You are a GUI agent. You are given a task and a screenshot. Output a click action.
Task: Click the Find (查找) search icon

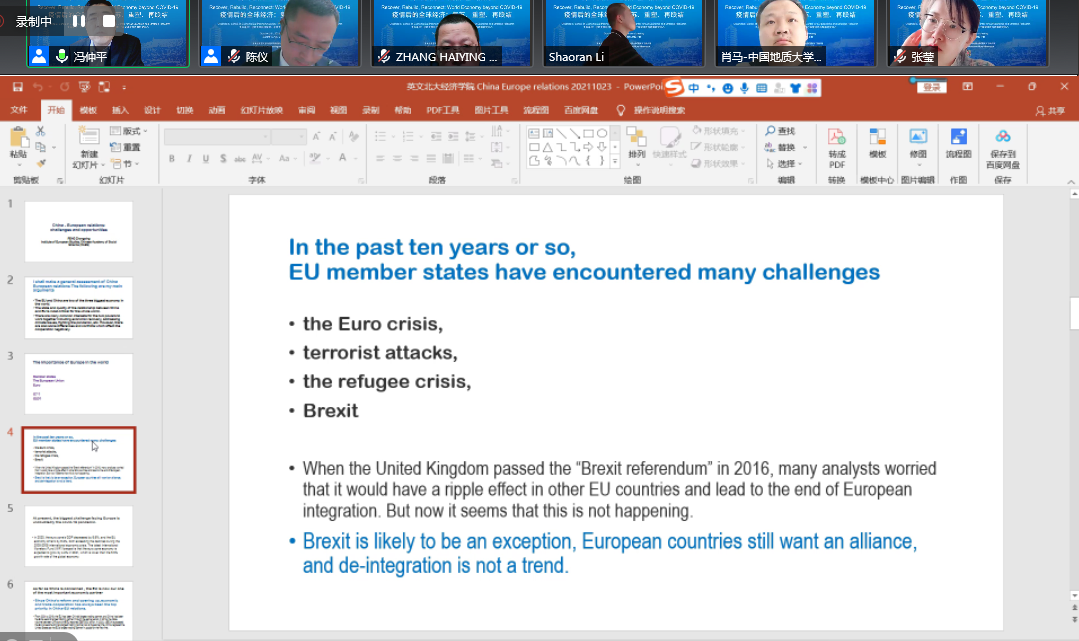click(780, 131)
